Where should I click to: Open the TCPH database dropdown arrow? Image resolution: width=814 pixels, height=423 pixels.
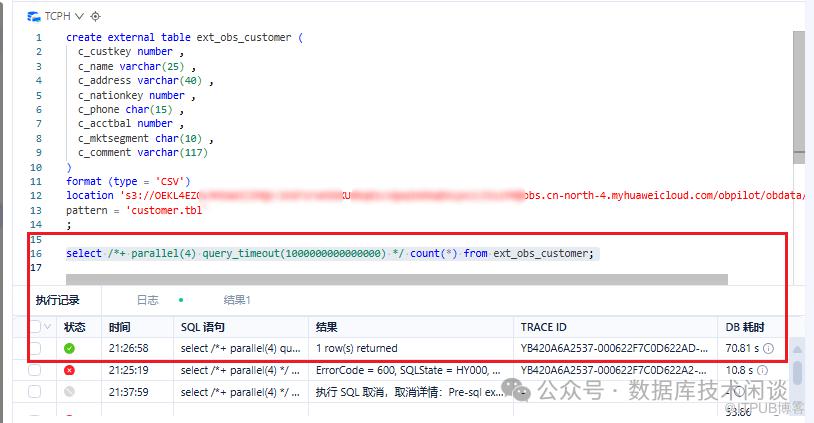(x=79, y=17)
